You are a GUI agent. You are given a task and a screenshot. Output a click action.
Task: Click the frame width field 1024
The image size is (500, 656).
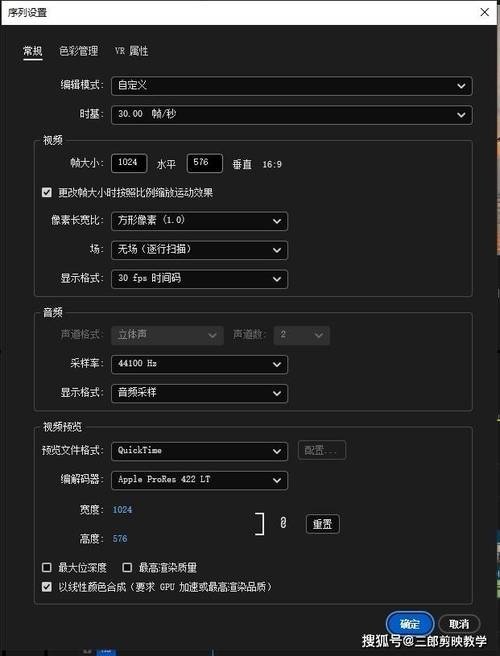click(x=129, y=163)
